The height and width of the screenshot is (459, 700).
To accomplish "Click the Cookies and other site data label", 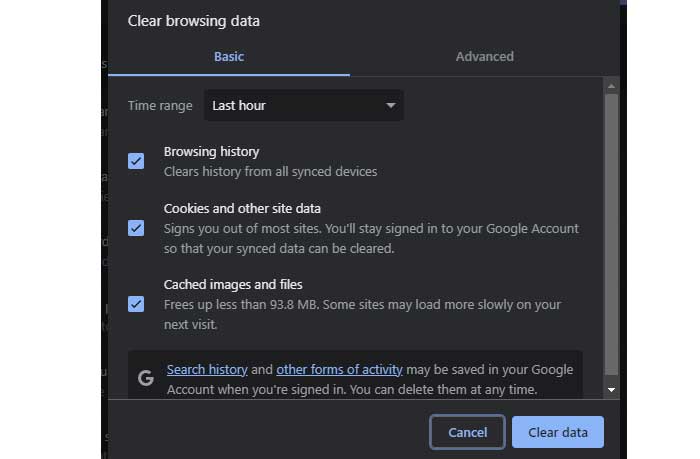I will coord(242,209).
